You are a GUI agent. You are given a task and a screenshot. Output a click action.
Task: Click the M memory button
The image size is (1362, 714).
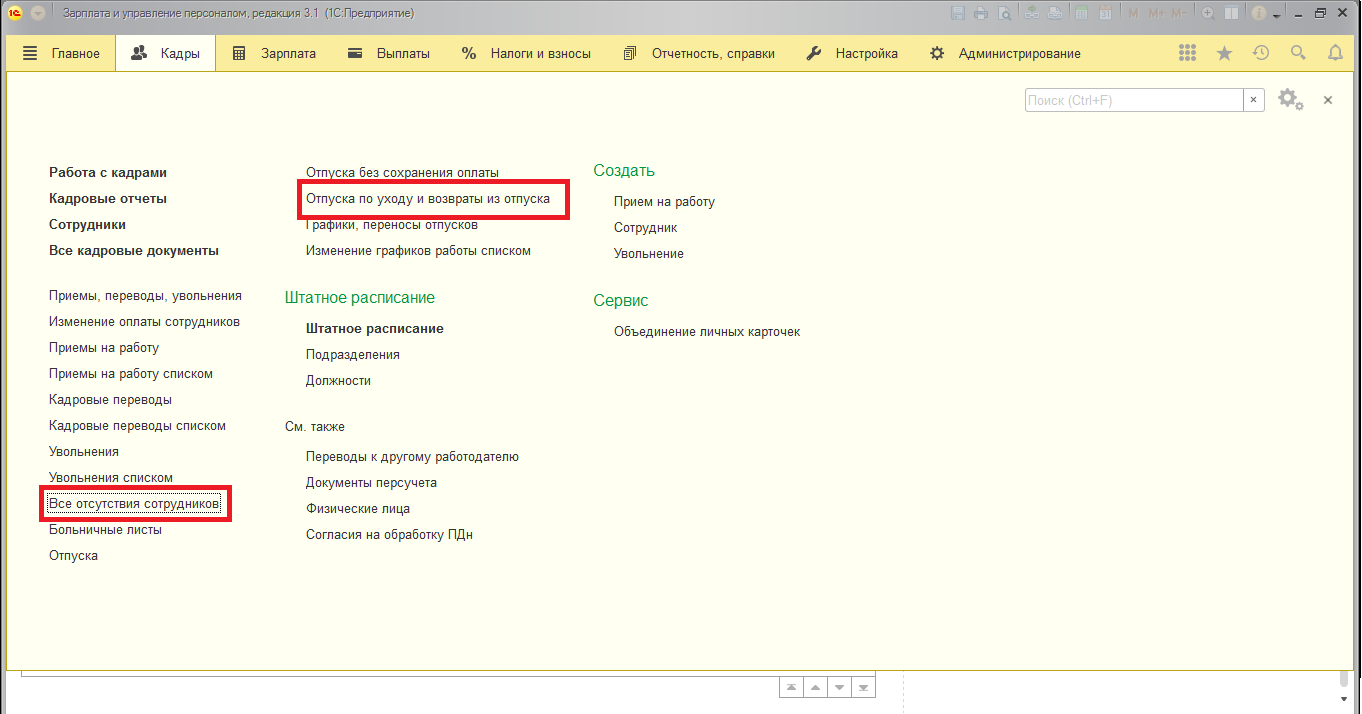coord(1133,13)
